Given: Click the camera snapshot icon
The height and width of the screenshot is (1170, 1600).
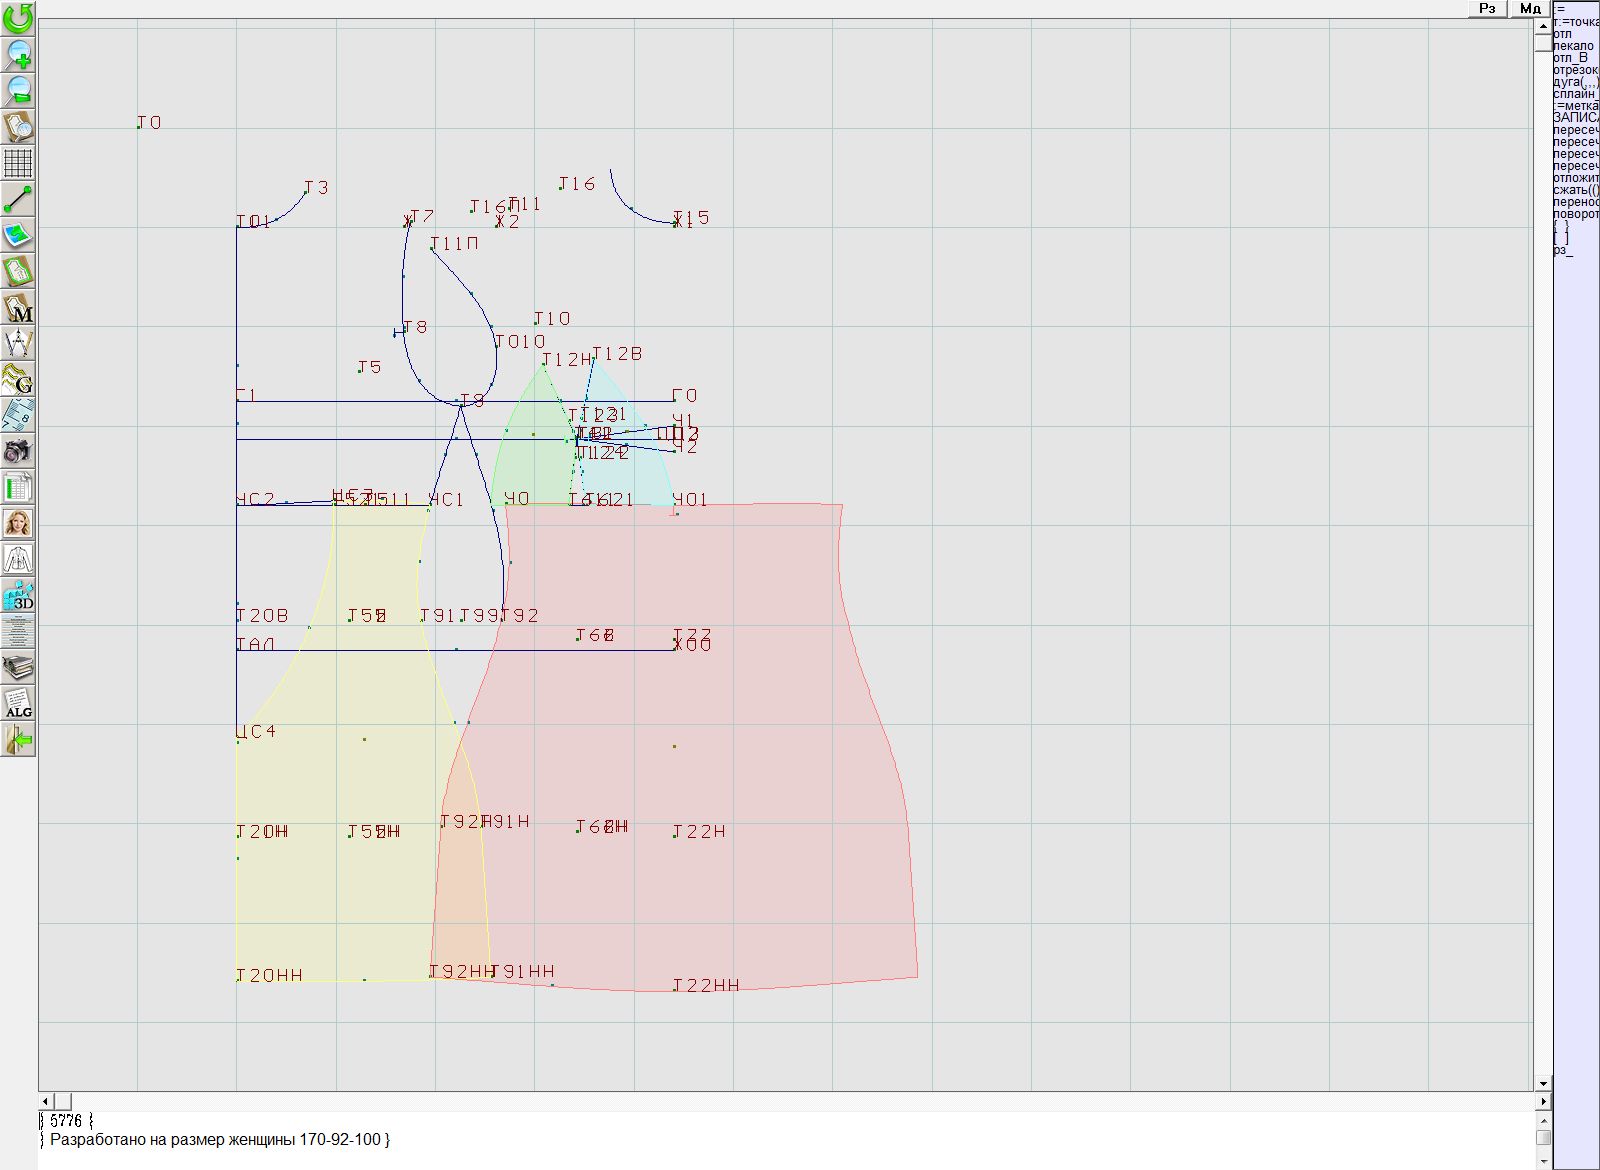Looking at the screenshot, I should pos(18,451).
